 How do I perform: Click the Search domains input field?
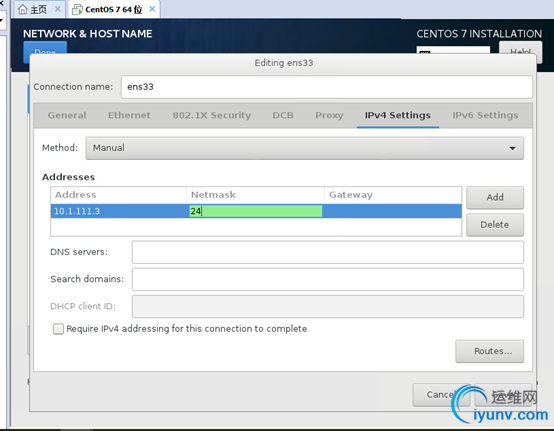[328, 279]
